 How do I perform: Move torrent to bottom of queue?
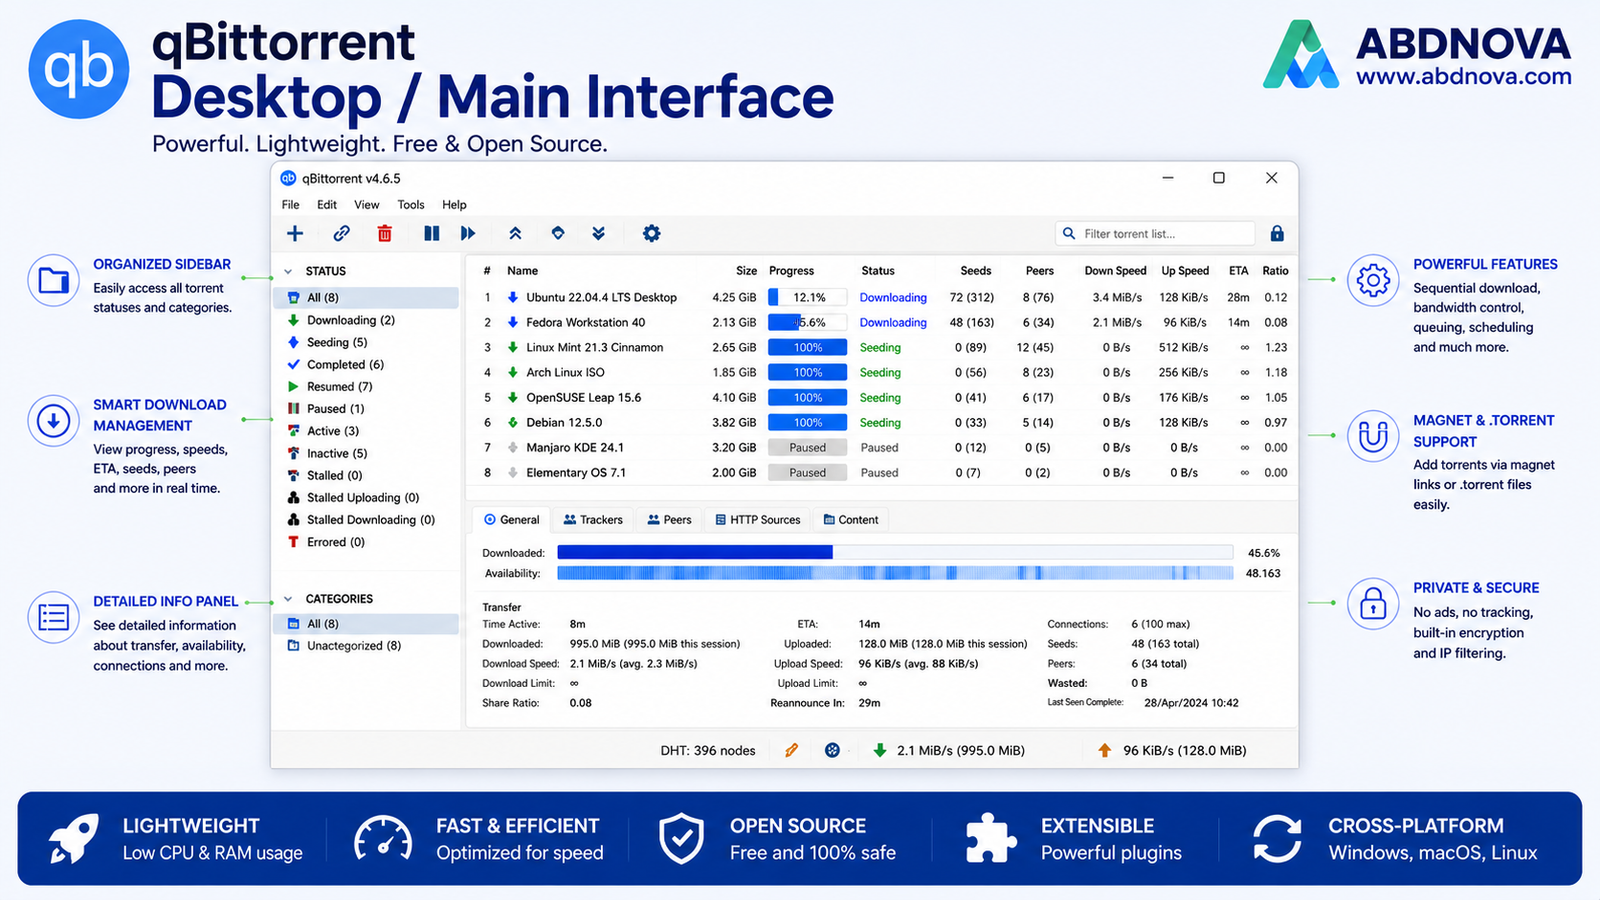pos(598,233)
